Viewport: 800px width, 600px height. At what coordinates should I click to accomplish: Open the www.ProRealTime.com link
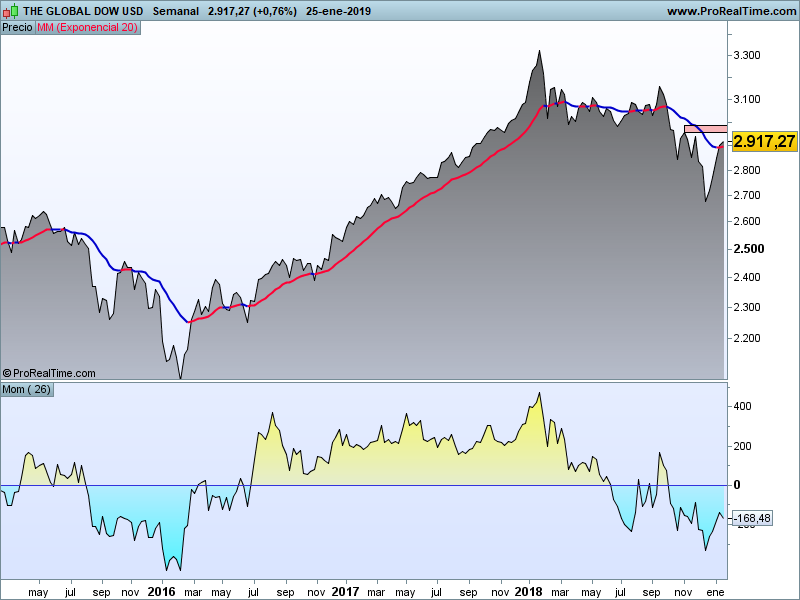(x=730, y=11)
